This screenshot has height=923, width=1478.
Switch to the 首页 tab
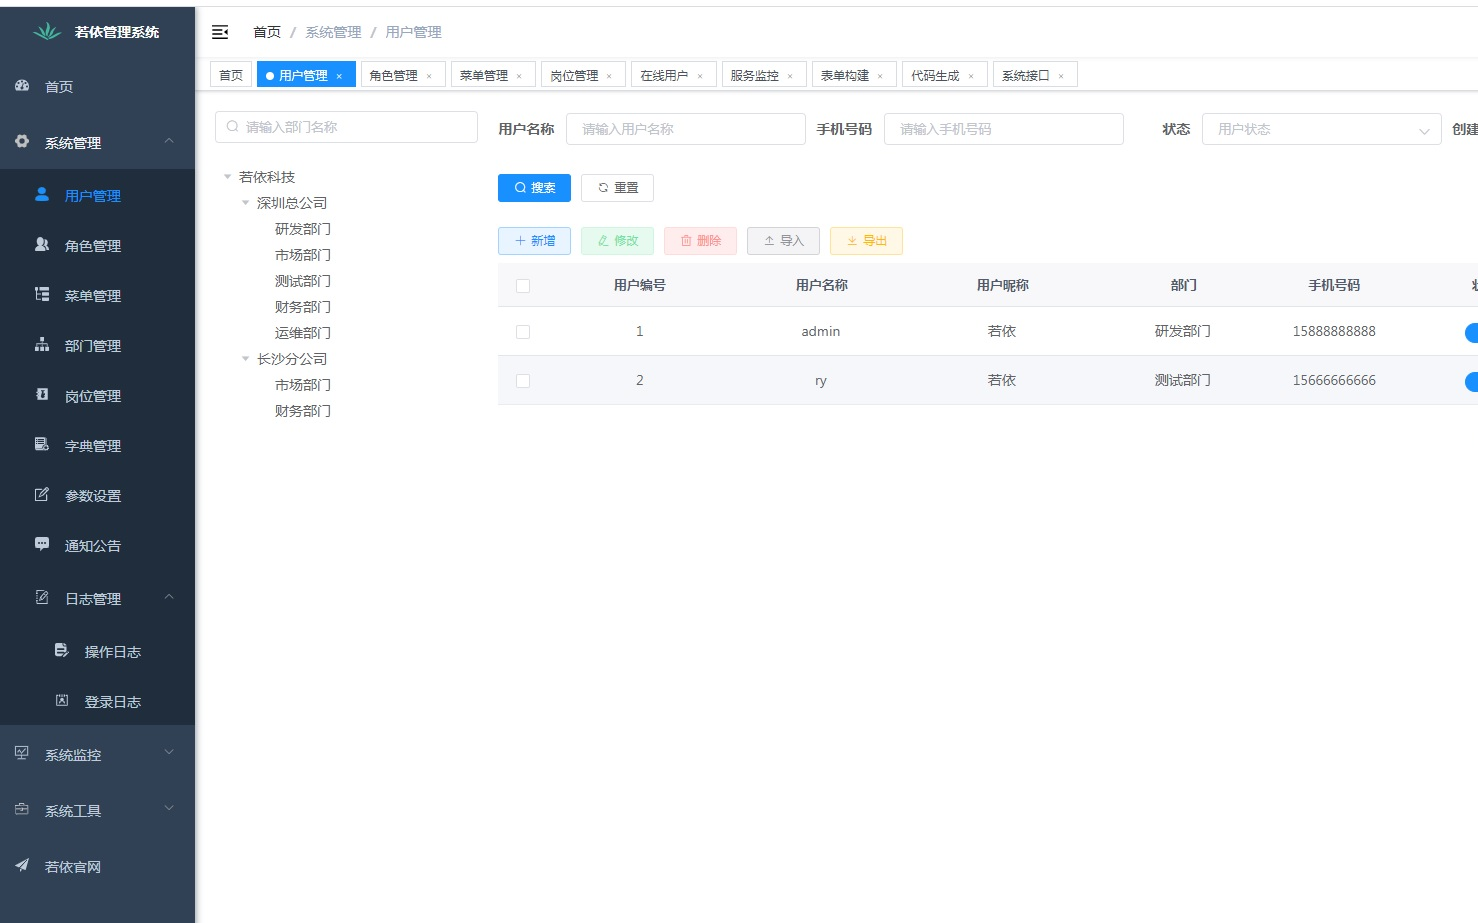tap(231, 75)
